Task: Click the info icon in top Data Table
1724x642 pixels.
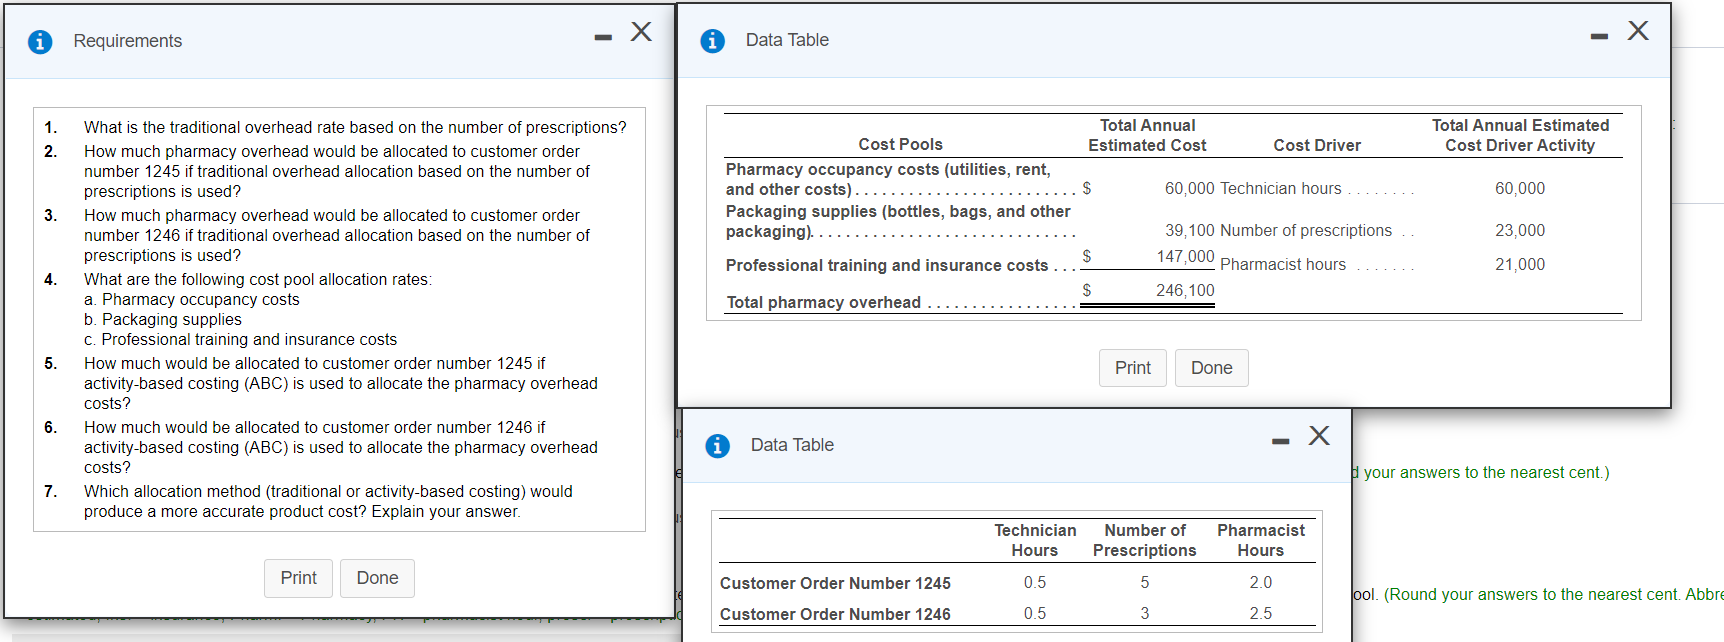Action: click(x=712, y=41)
